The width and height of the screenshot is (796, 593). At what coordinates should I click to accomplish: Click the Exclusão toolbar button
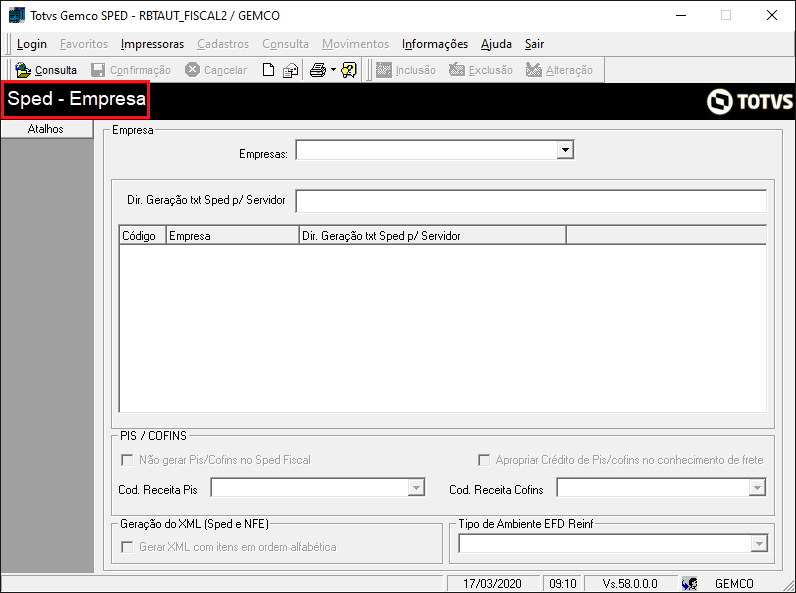481,70
